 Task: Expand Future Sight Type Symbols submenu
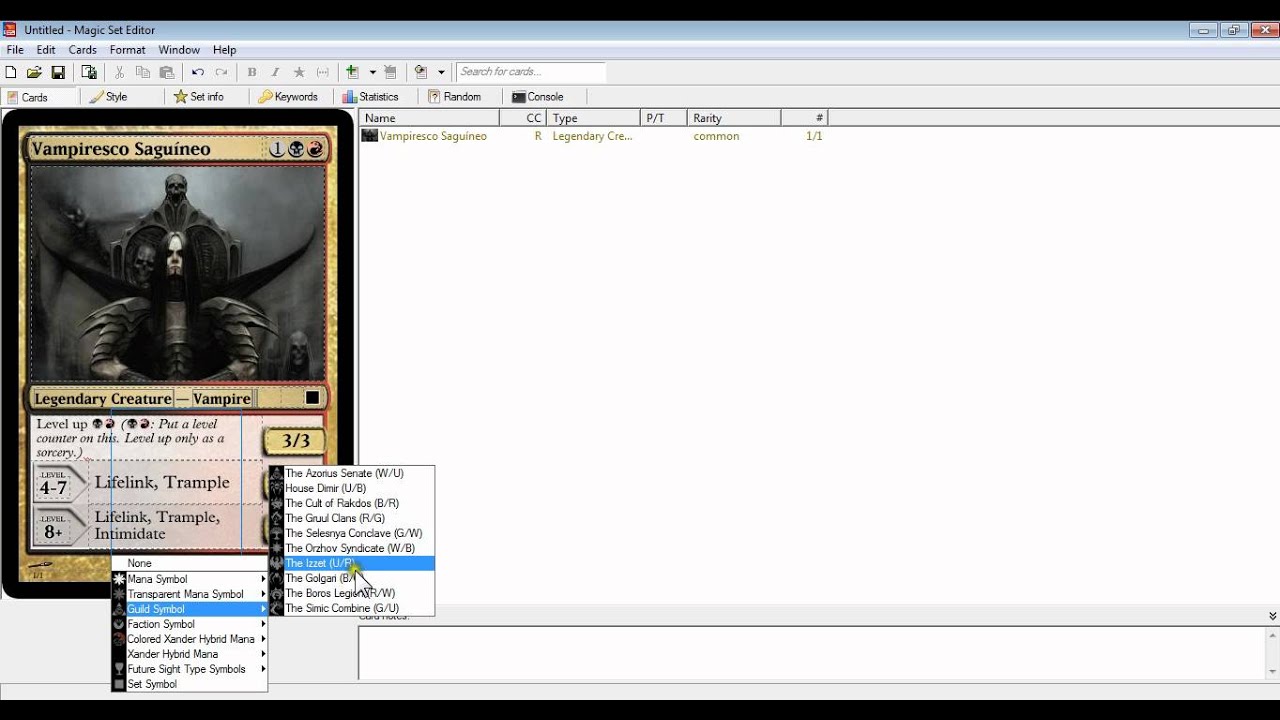(x=189, y=669)
